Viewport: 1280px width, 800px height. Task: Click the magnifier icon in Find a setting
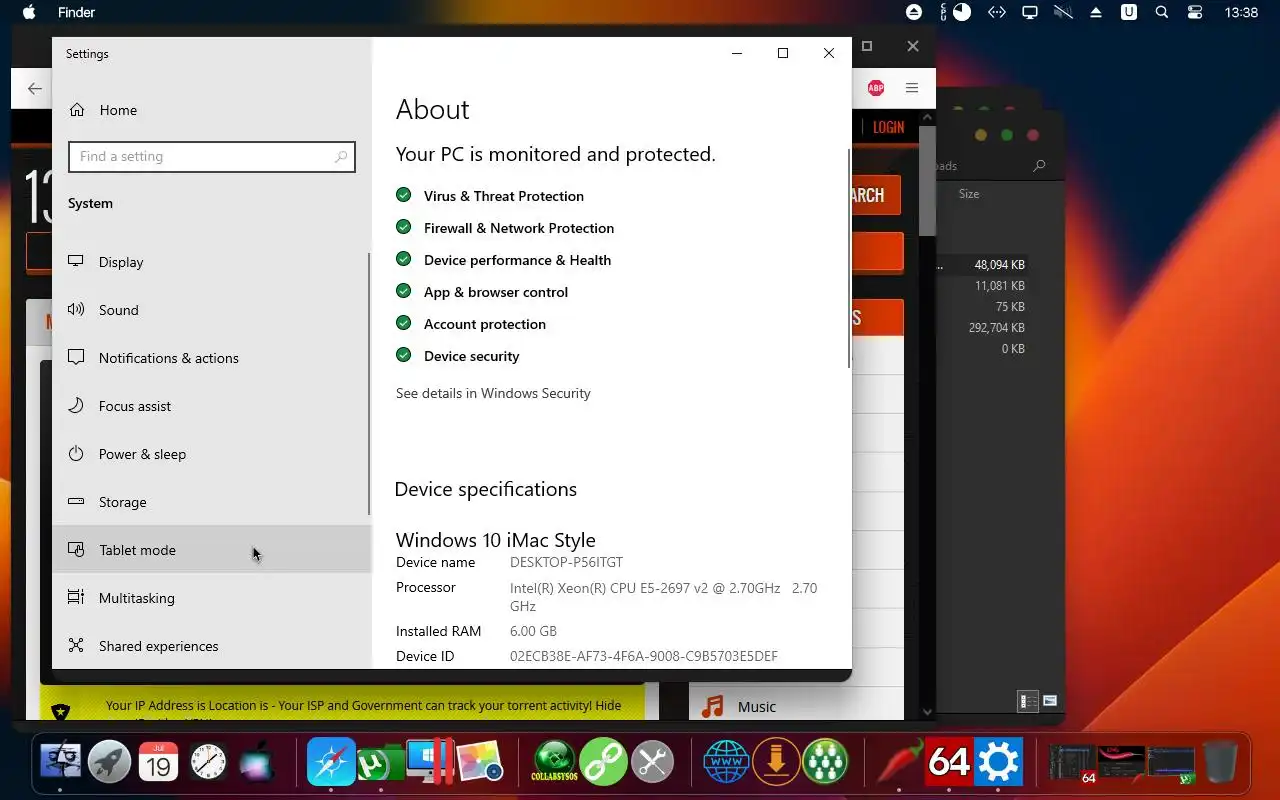point(341,156)
